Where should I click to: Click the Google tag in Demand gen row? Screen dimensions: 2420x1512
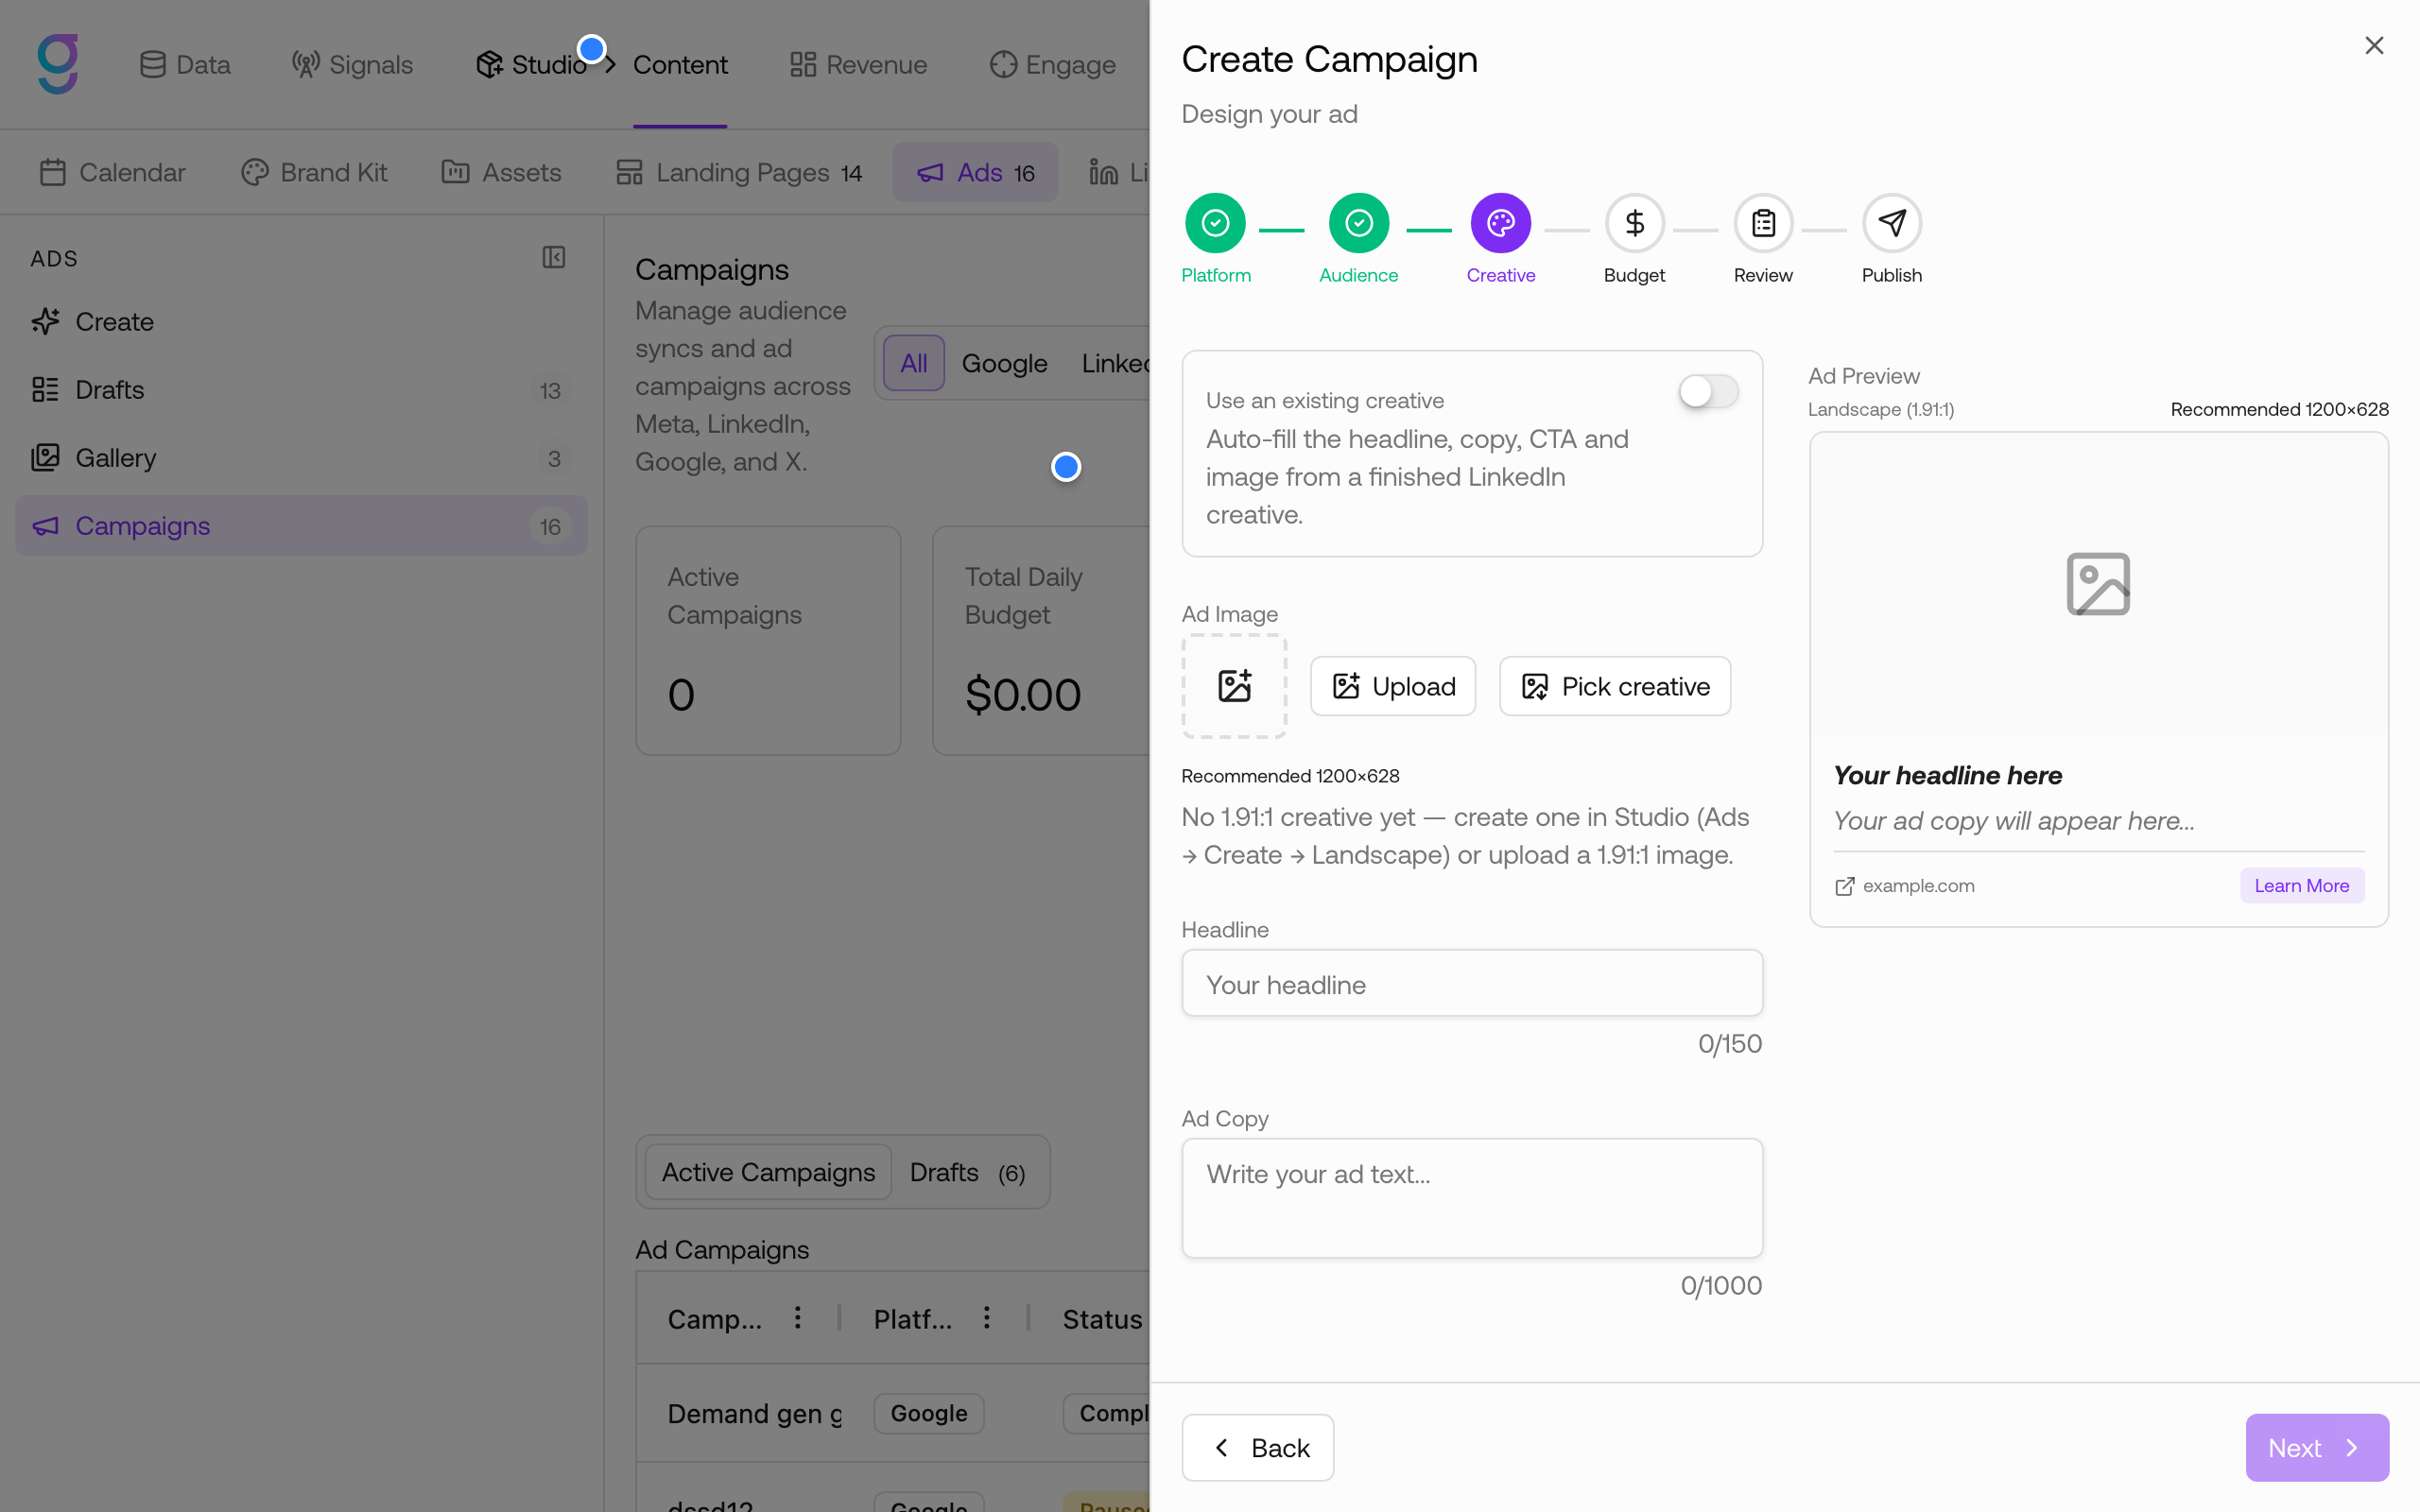tap(929, 1413)
